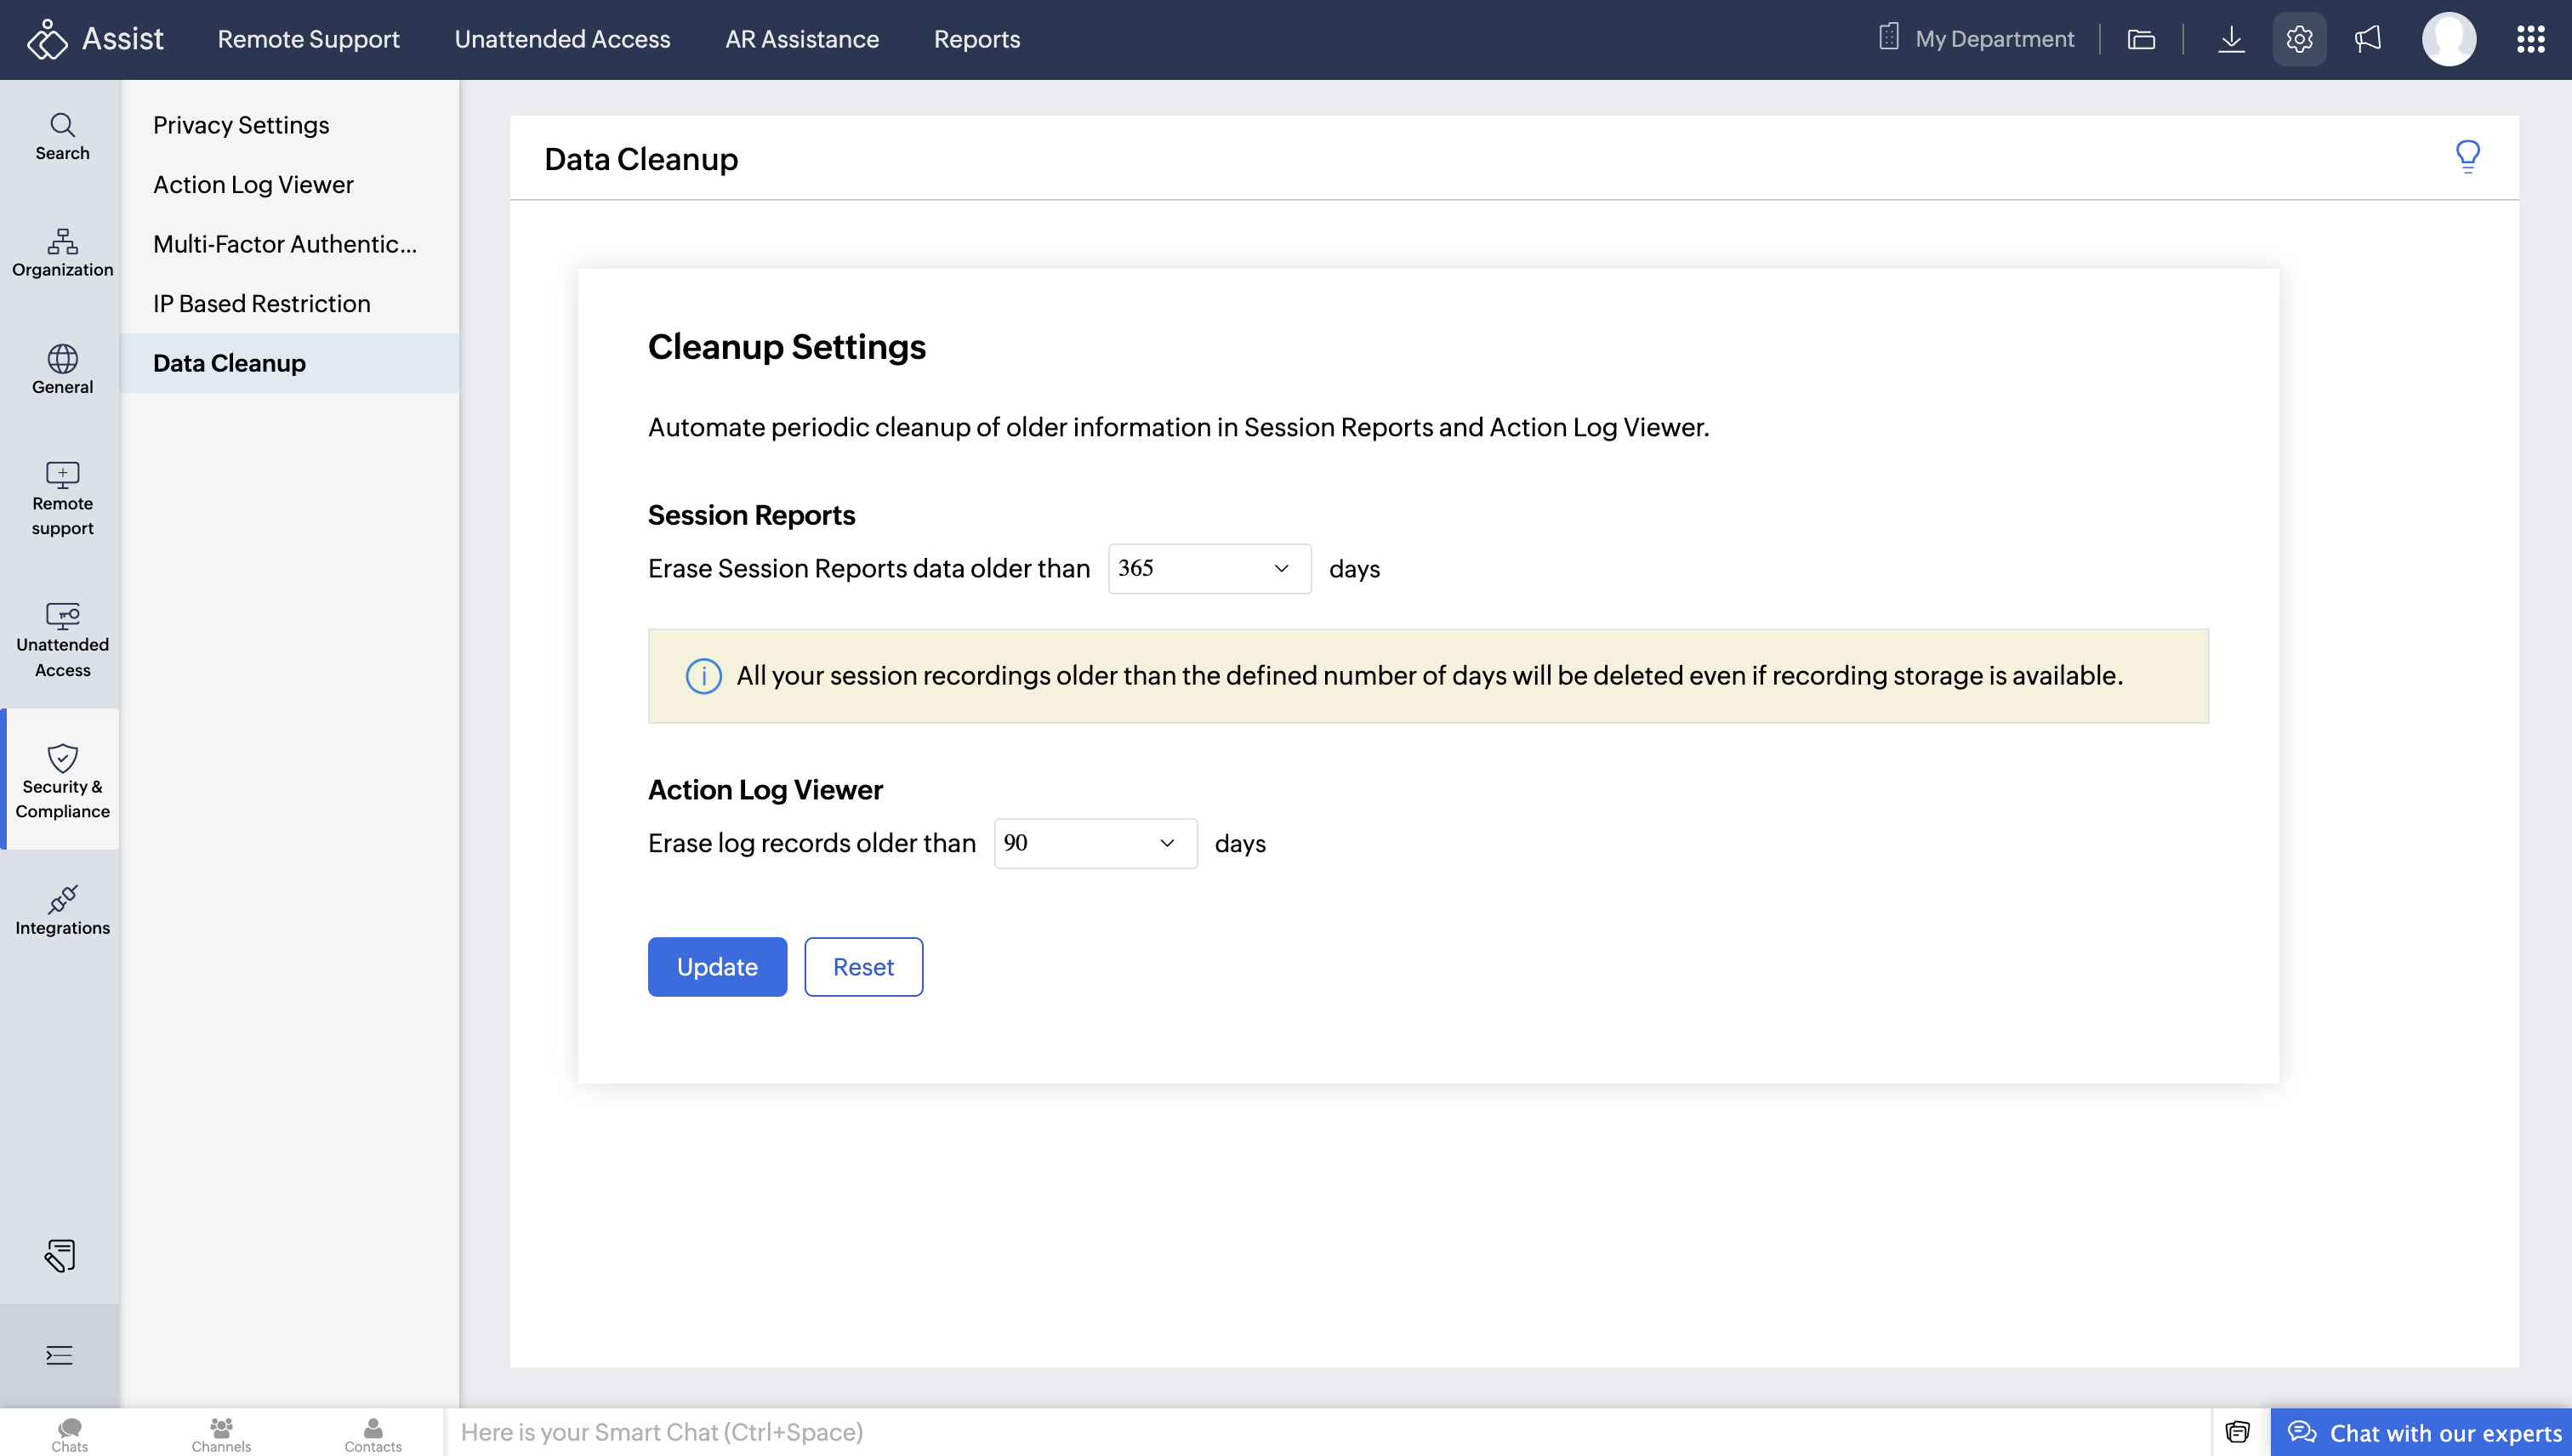Click the Reset button

tap(863, 966)
